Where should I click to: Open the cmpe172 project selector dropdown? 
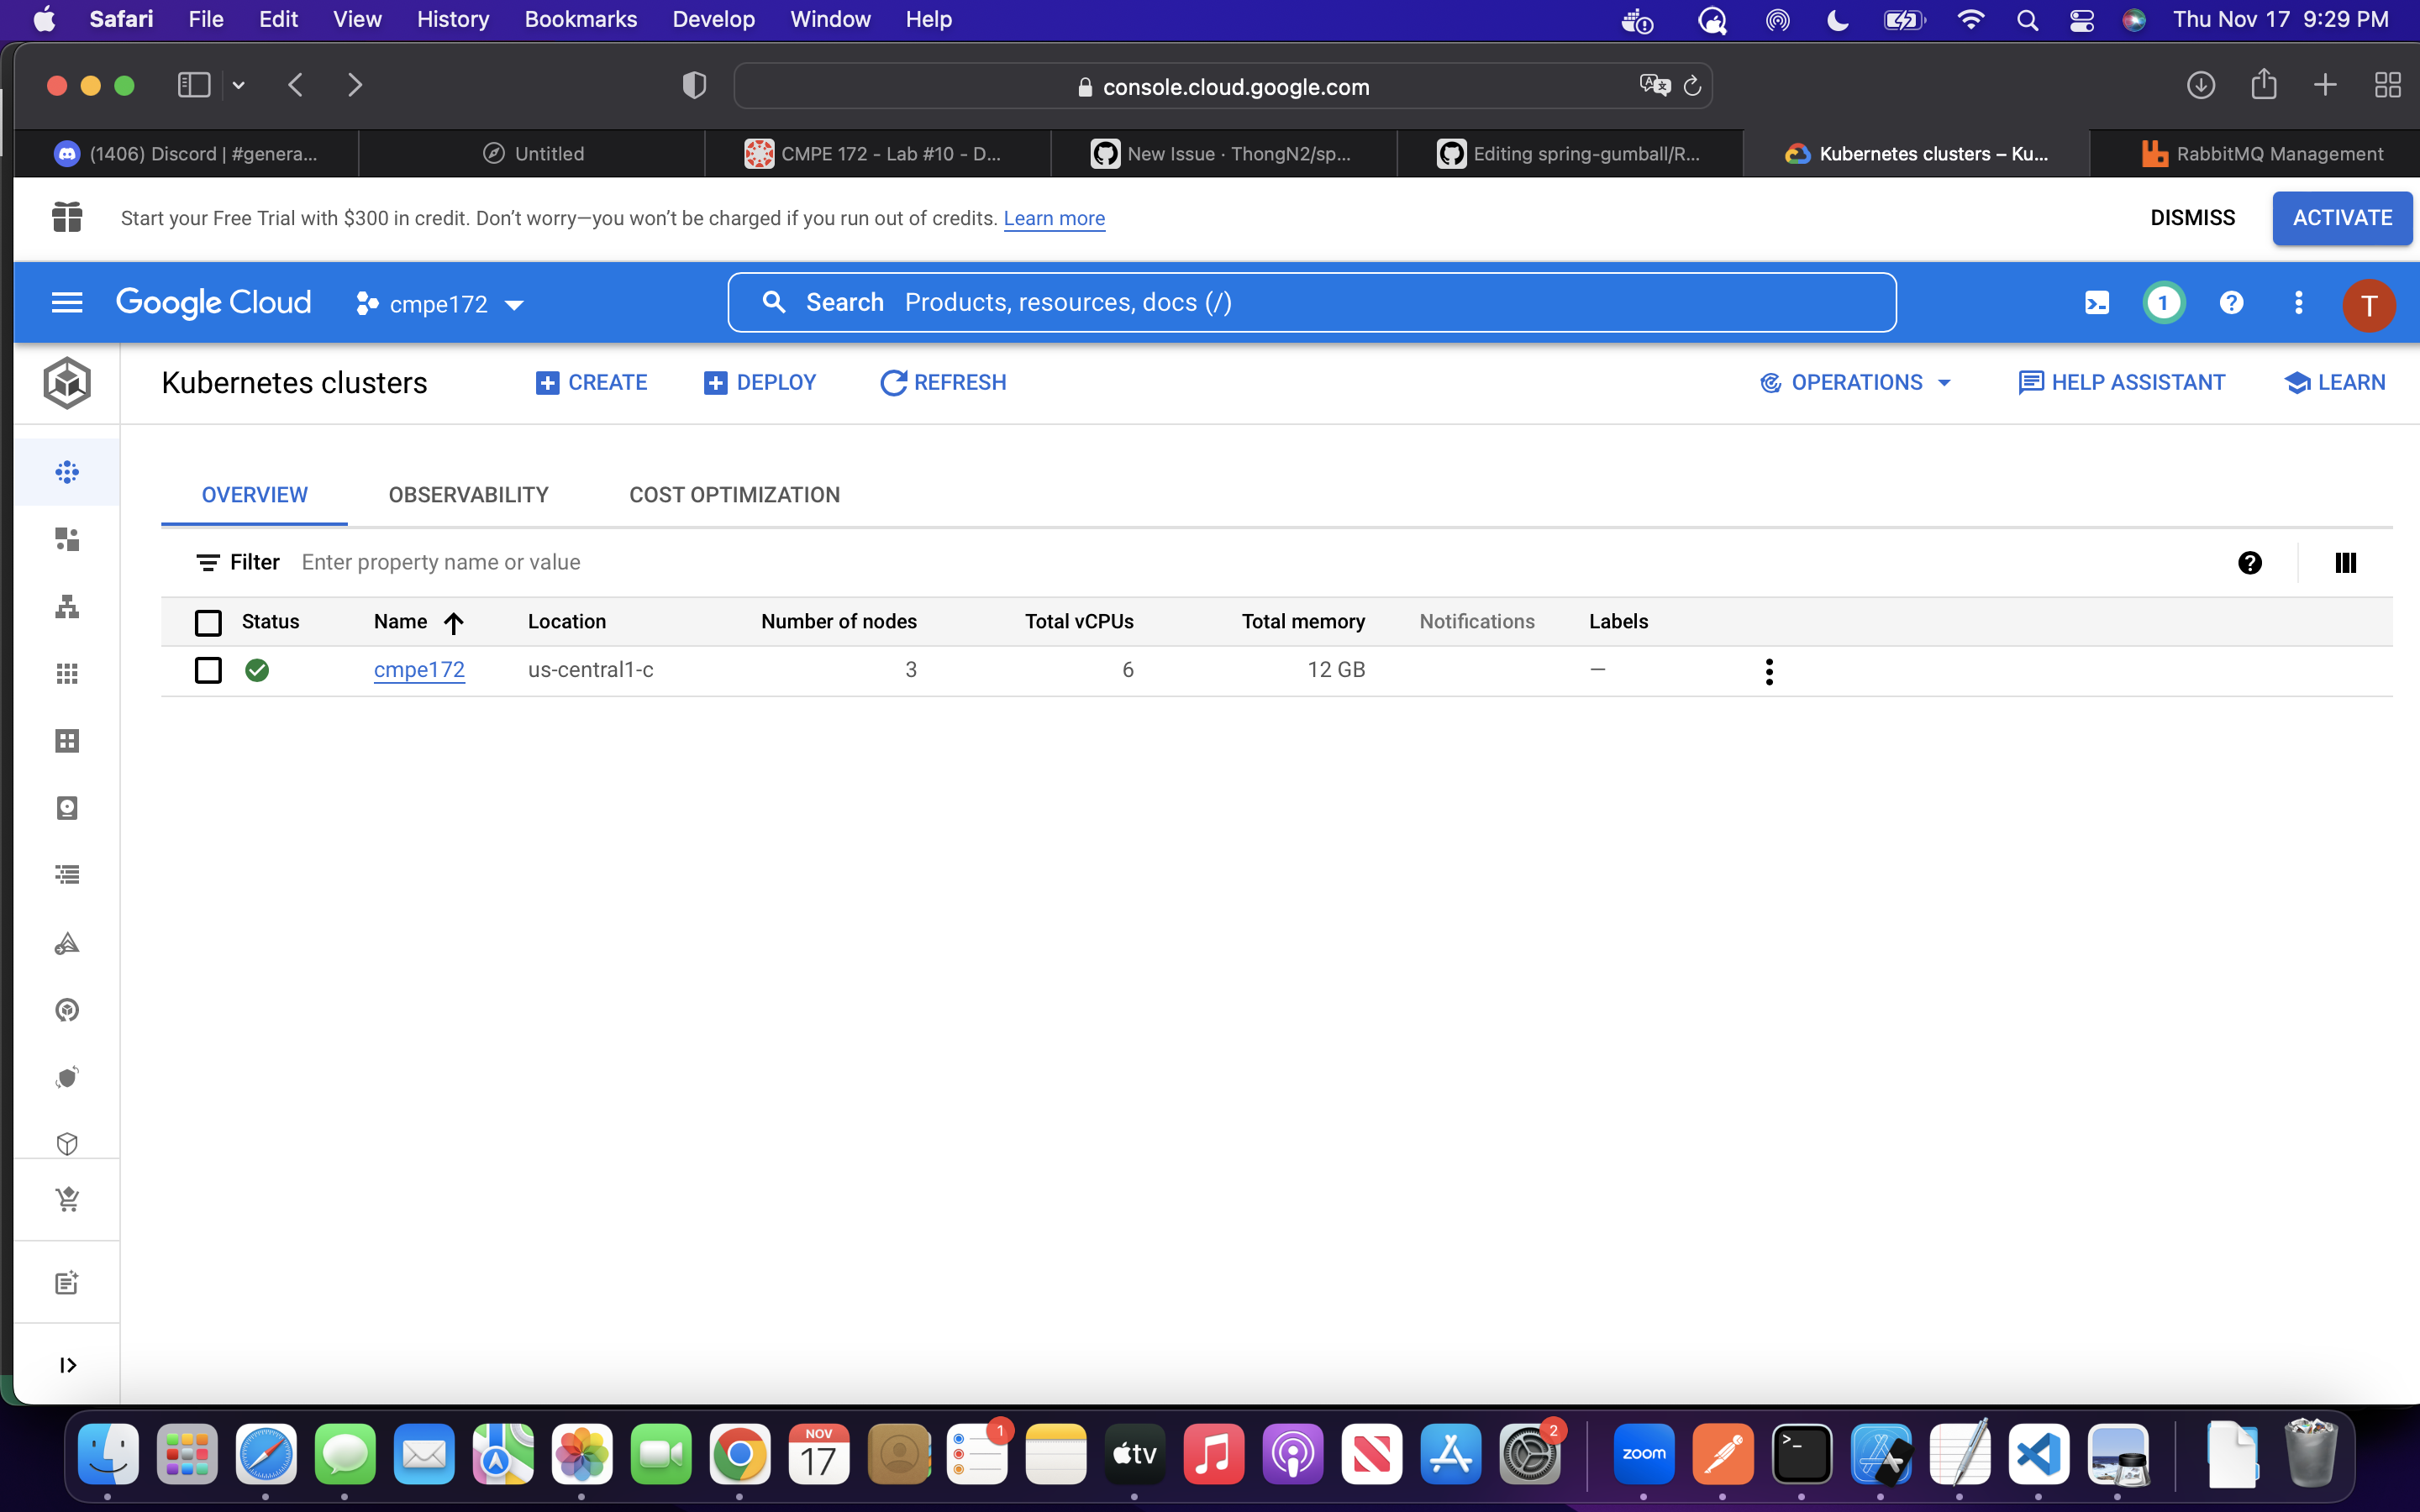tap(440, 304)
